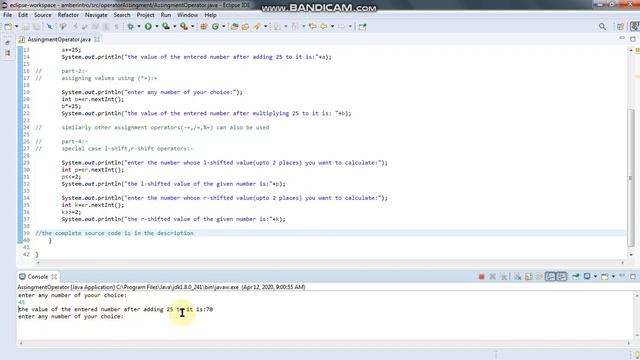Open the Open Console dropdown arrow
This screenshot has height=360, width=640.
[x=613, y=277]
